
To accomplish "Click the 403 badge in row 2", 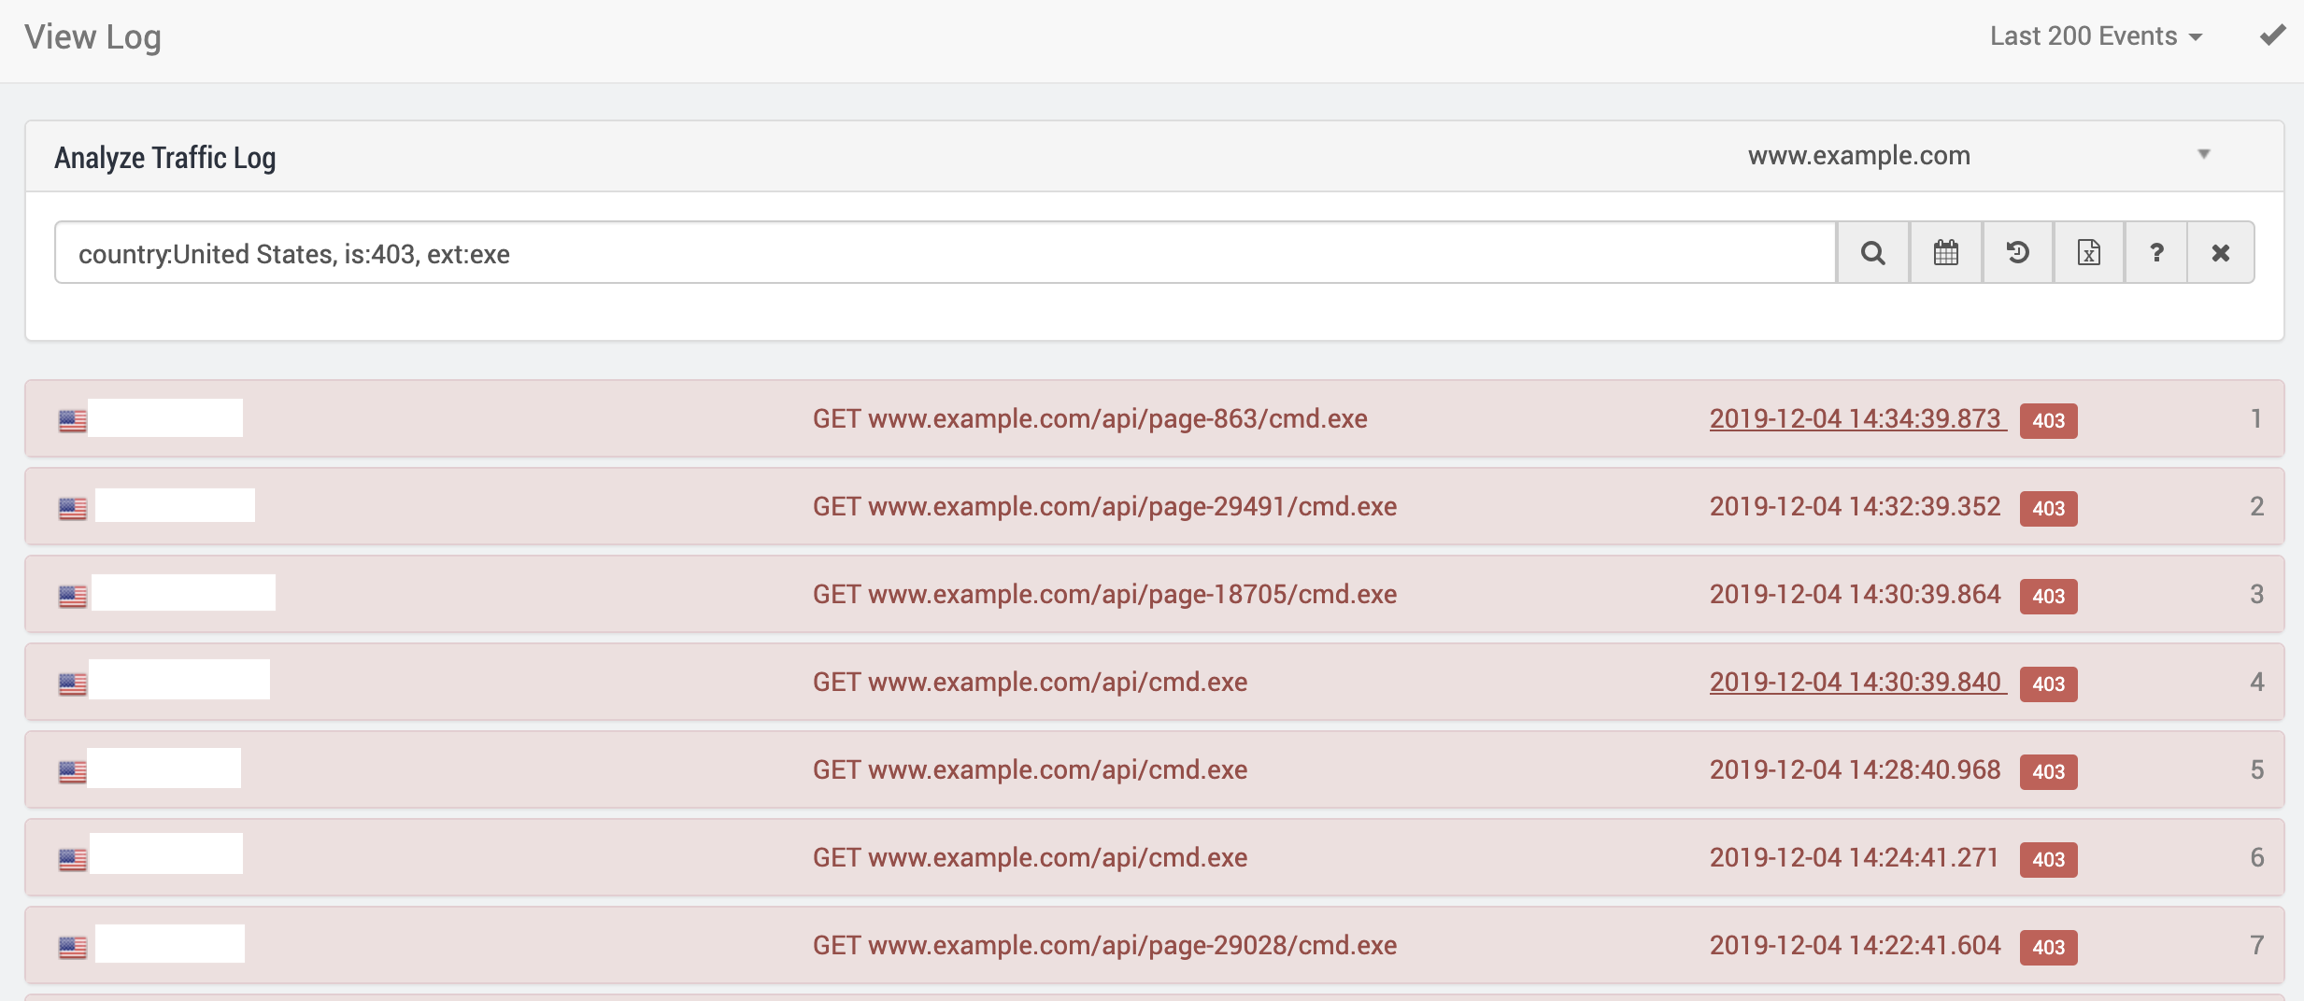I will pos(2048,508).
